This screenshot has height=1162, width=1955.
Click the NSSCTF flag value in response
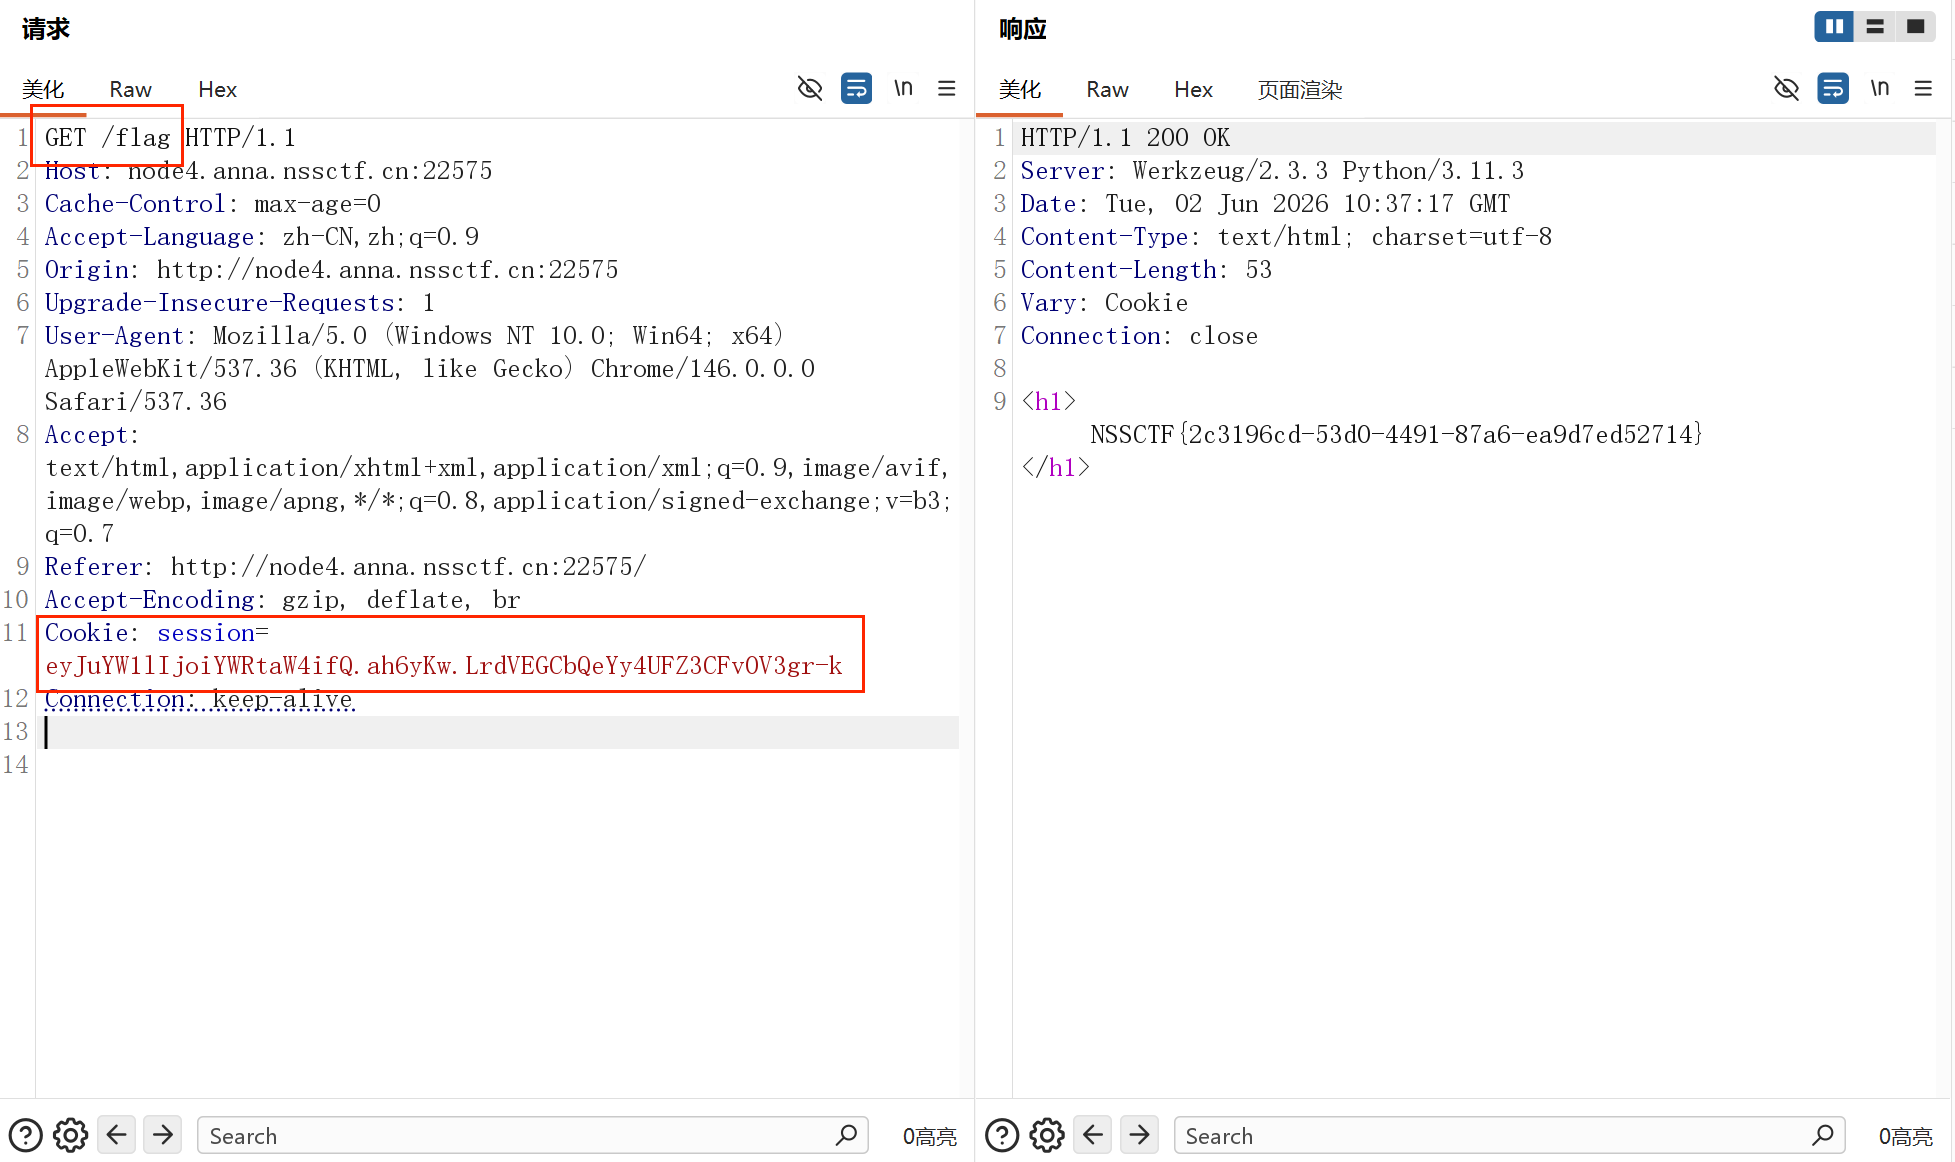pos(1396,435)
